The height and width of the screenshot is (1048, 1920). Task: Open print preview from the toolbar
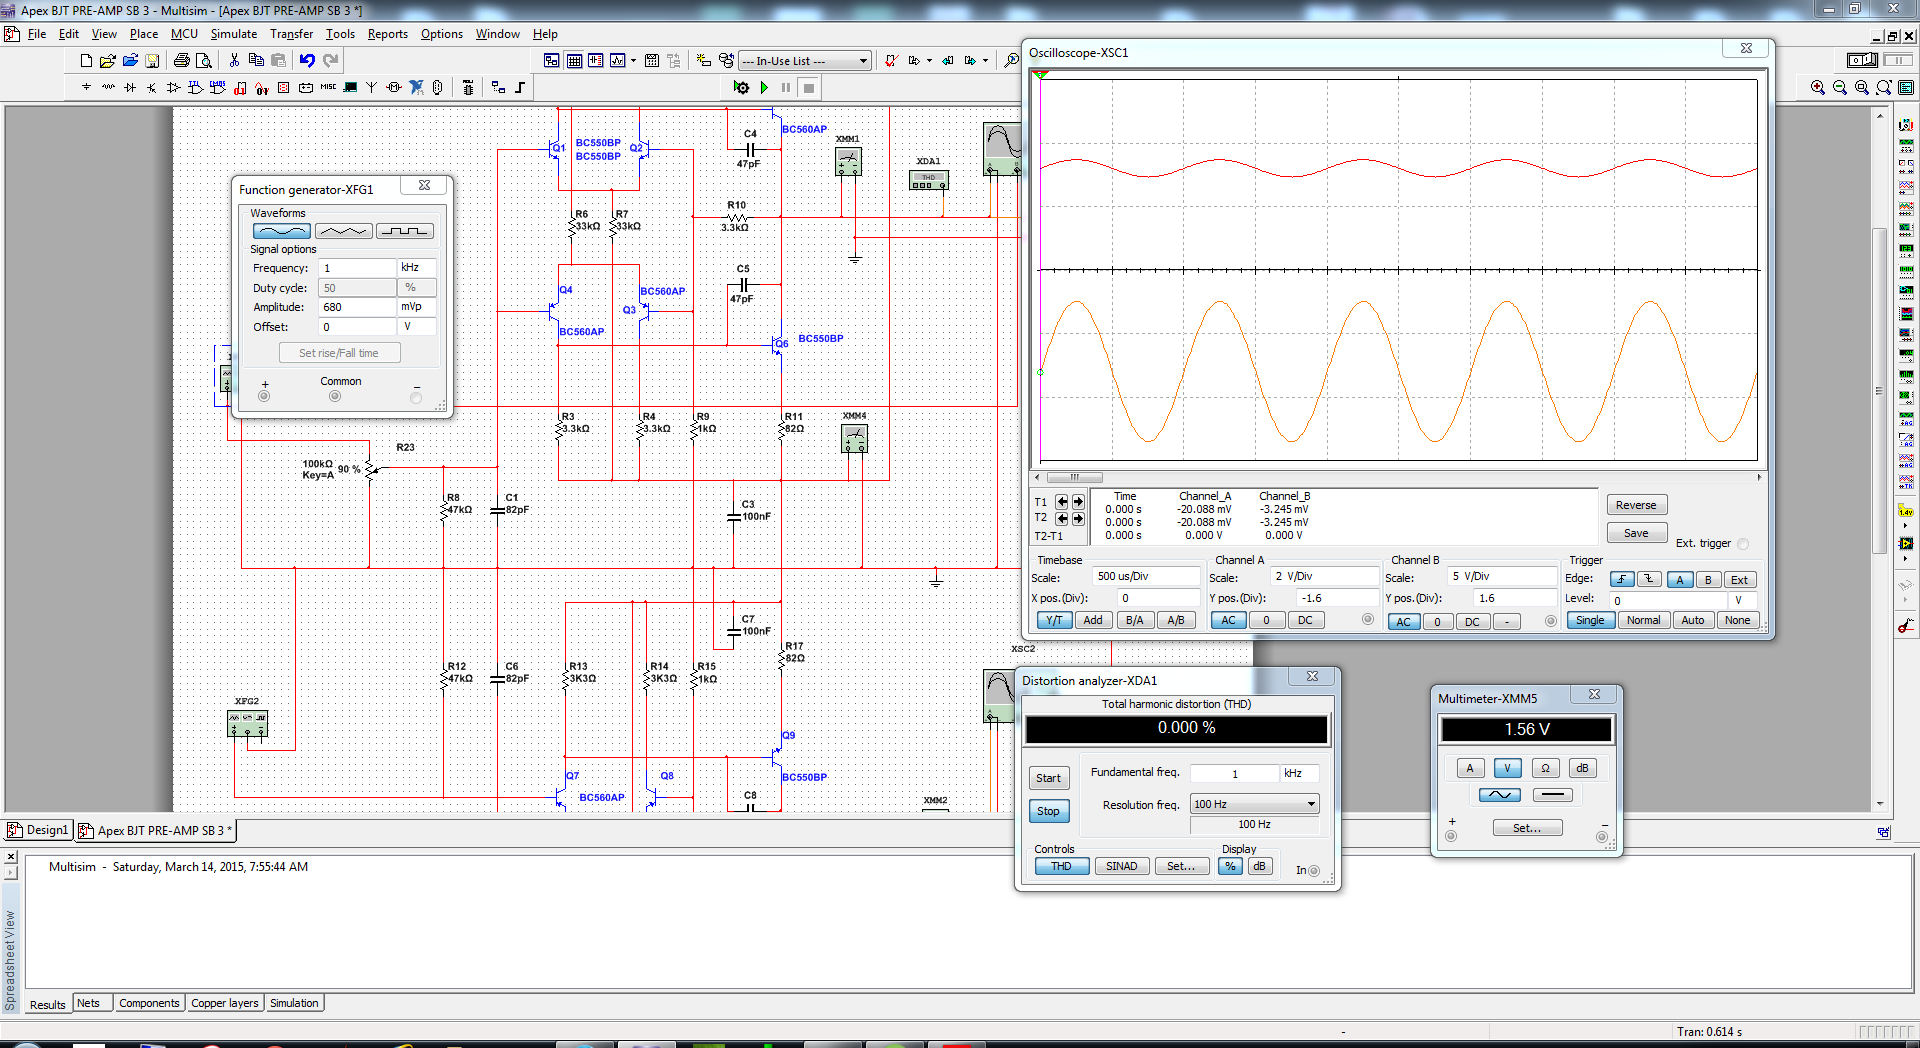tap(203, 61)
